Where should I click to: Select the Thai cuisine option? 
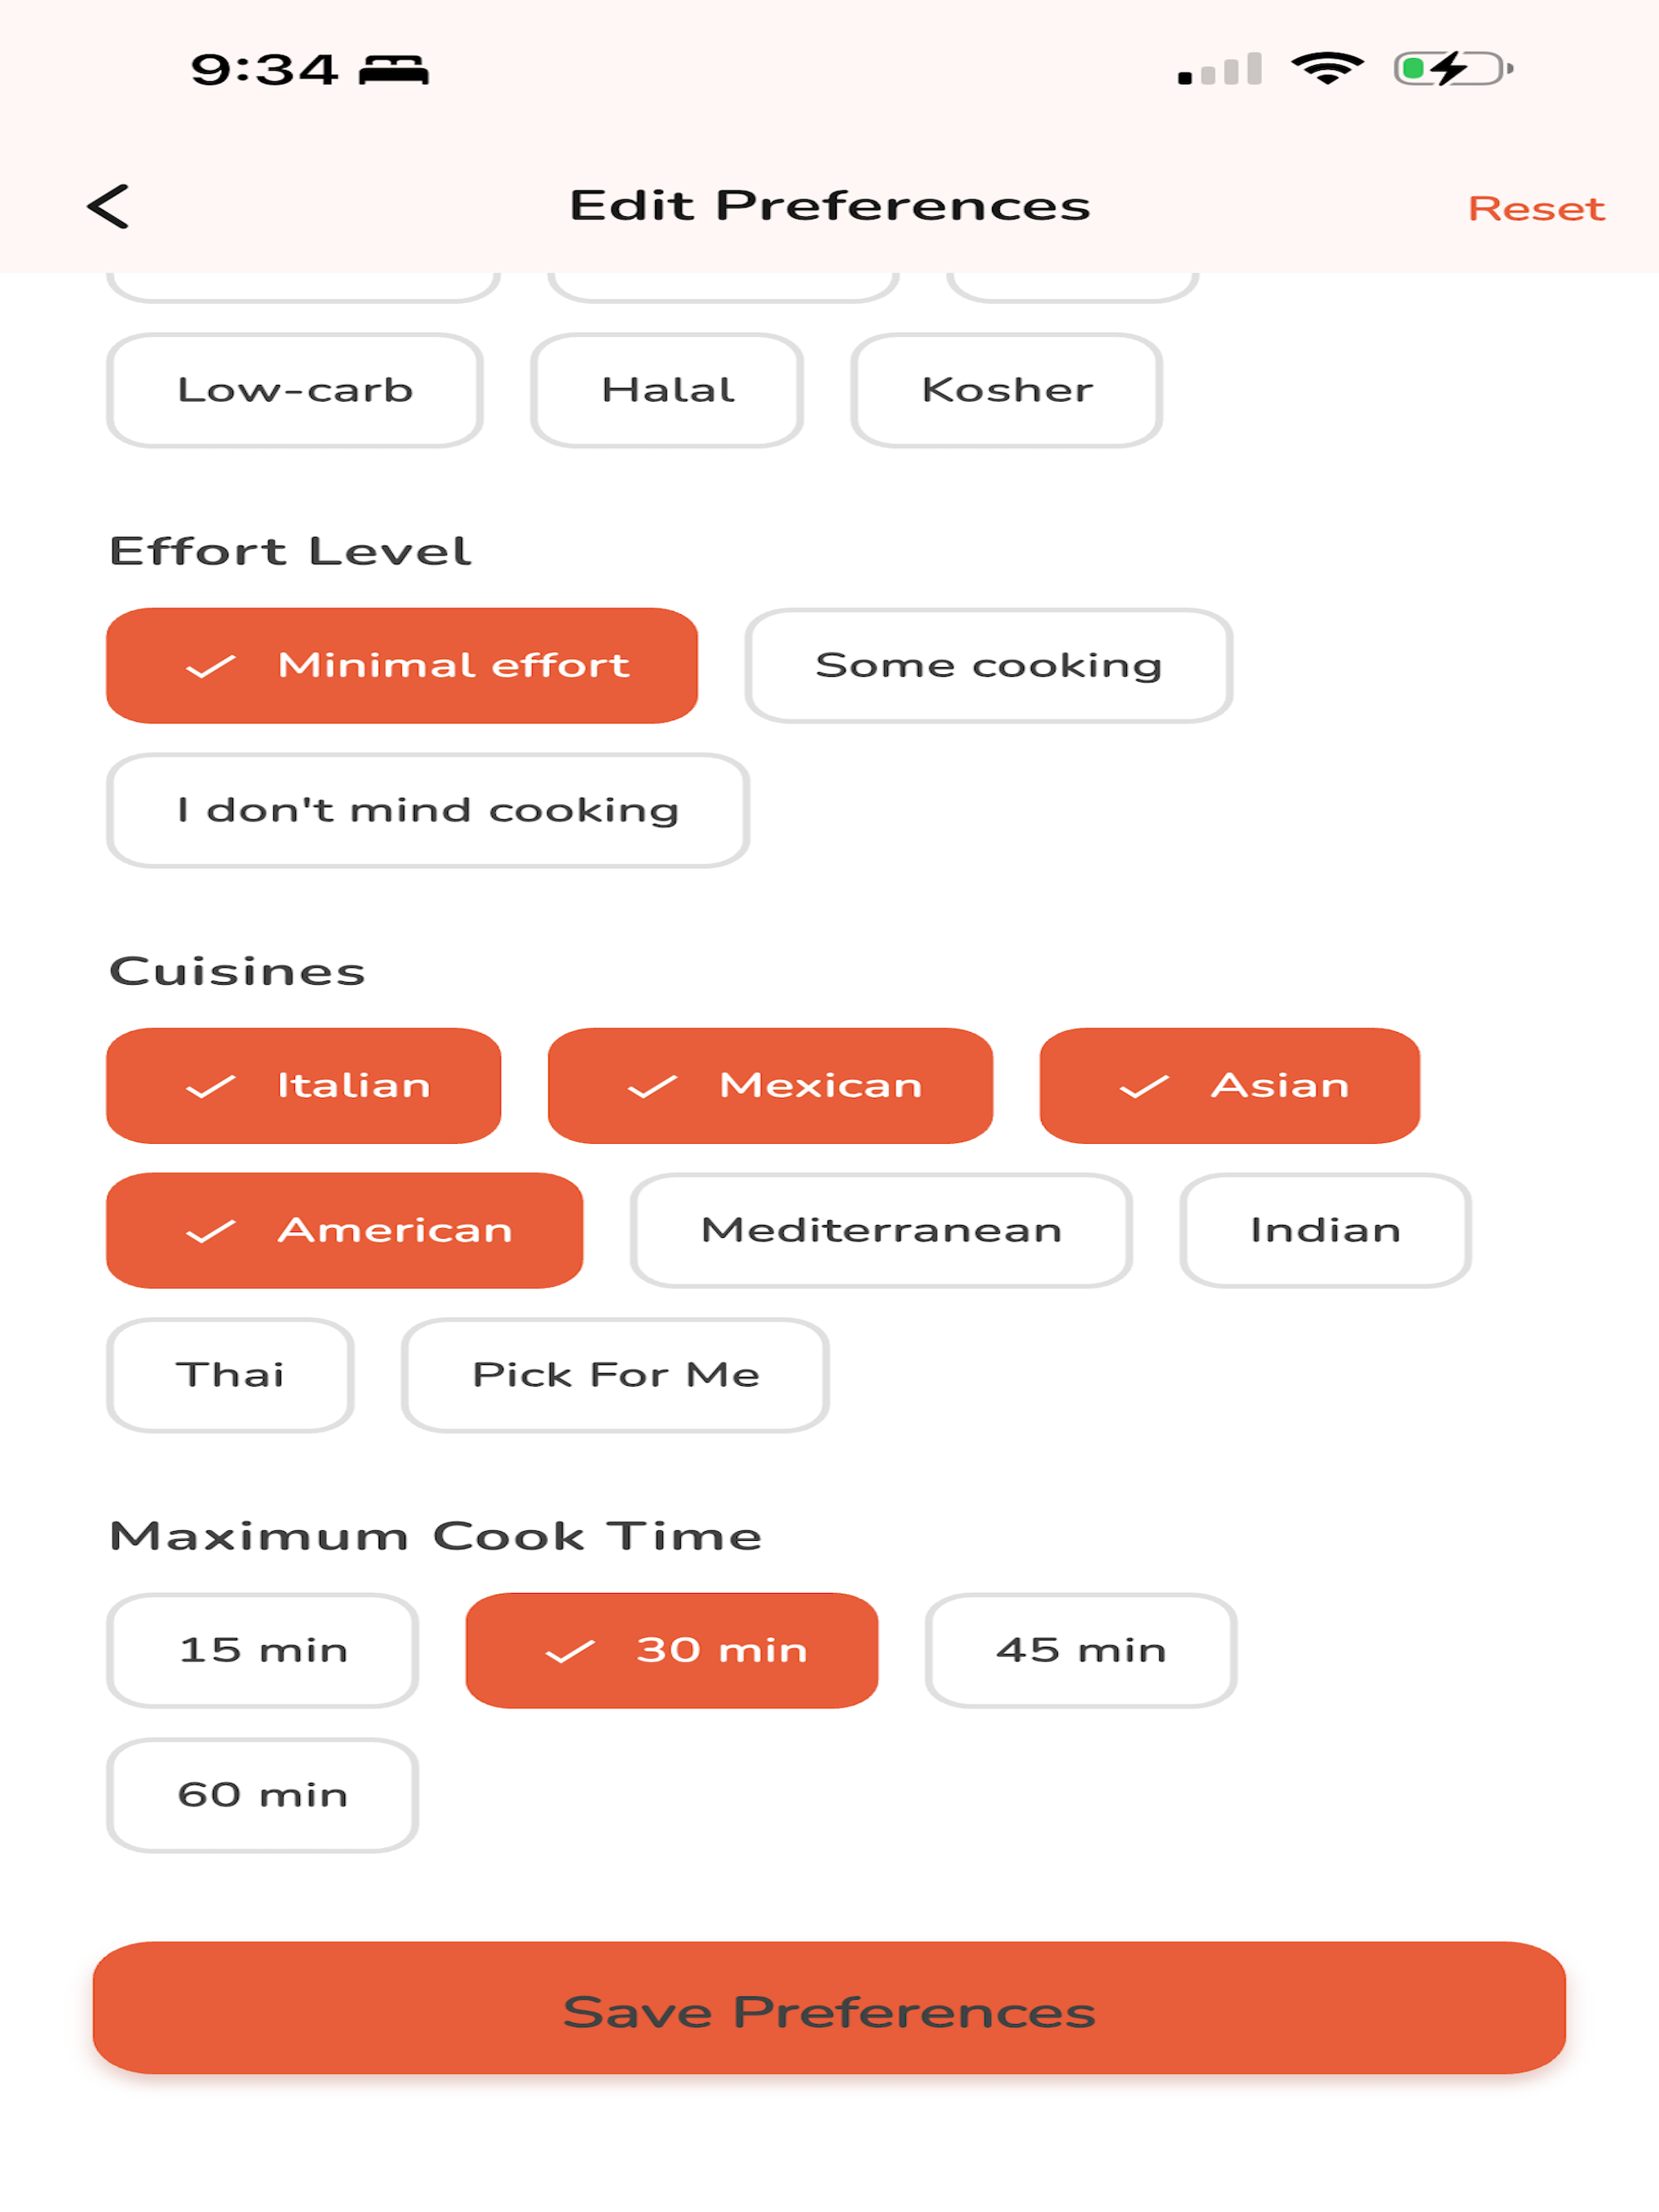[230, 1375]
